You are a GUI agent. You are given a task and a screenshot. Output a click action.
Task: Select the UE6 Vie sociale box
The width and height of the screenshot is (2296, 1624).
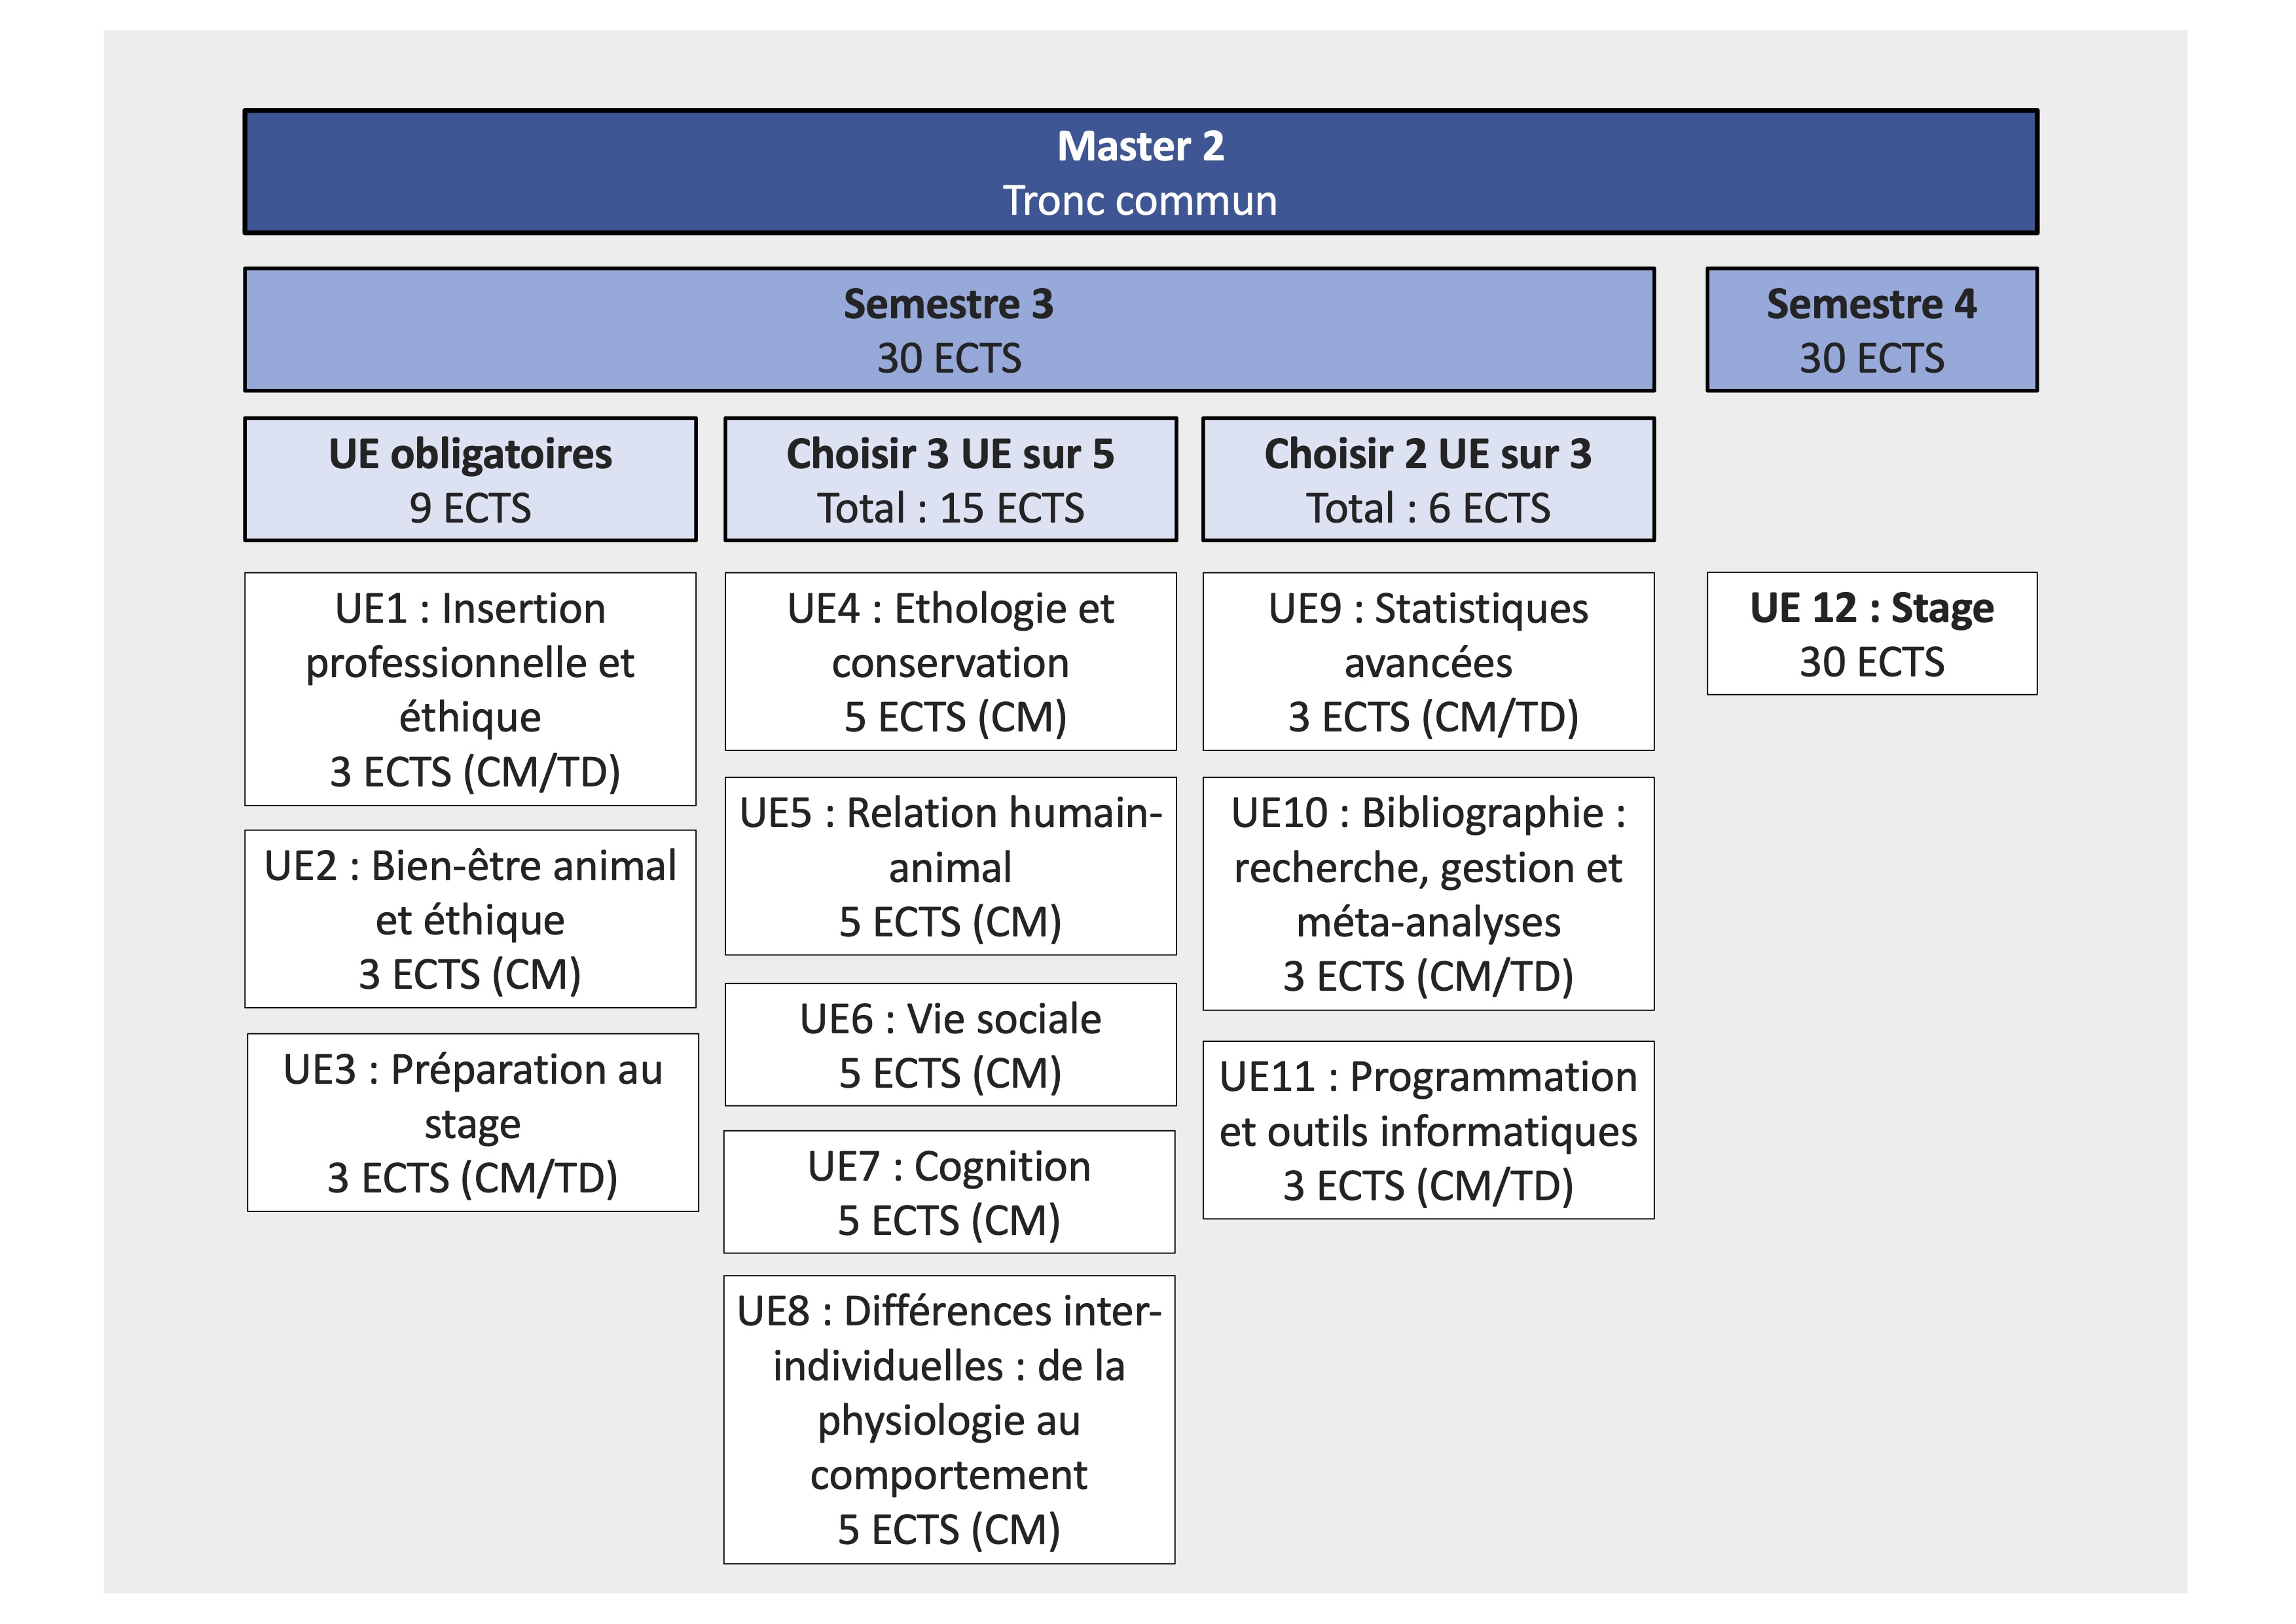point(950,1045)
